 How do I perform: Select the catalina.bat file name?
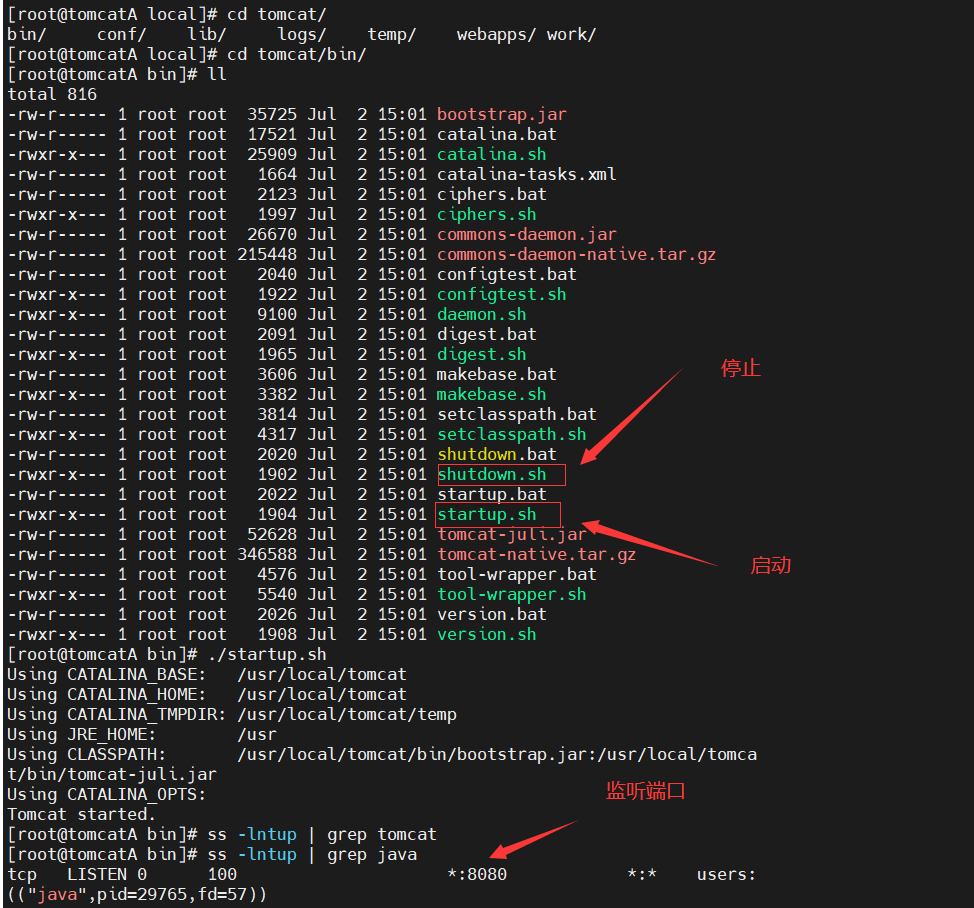(x=497, y=135)
